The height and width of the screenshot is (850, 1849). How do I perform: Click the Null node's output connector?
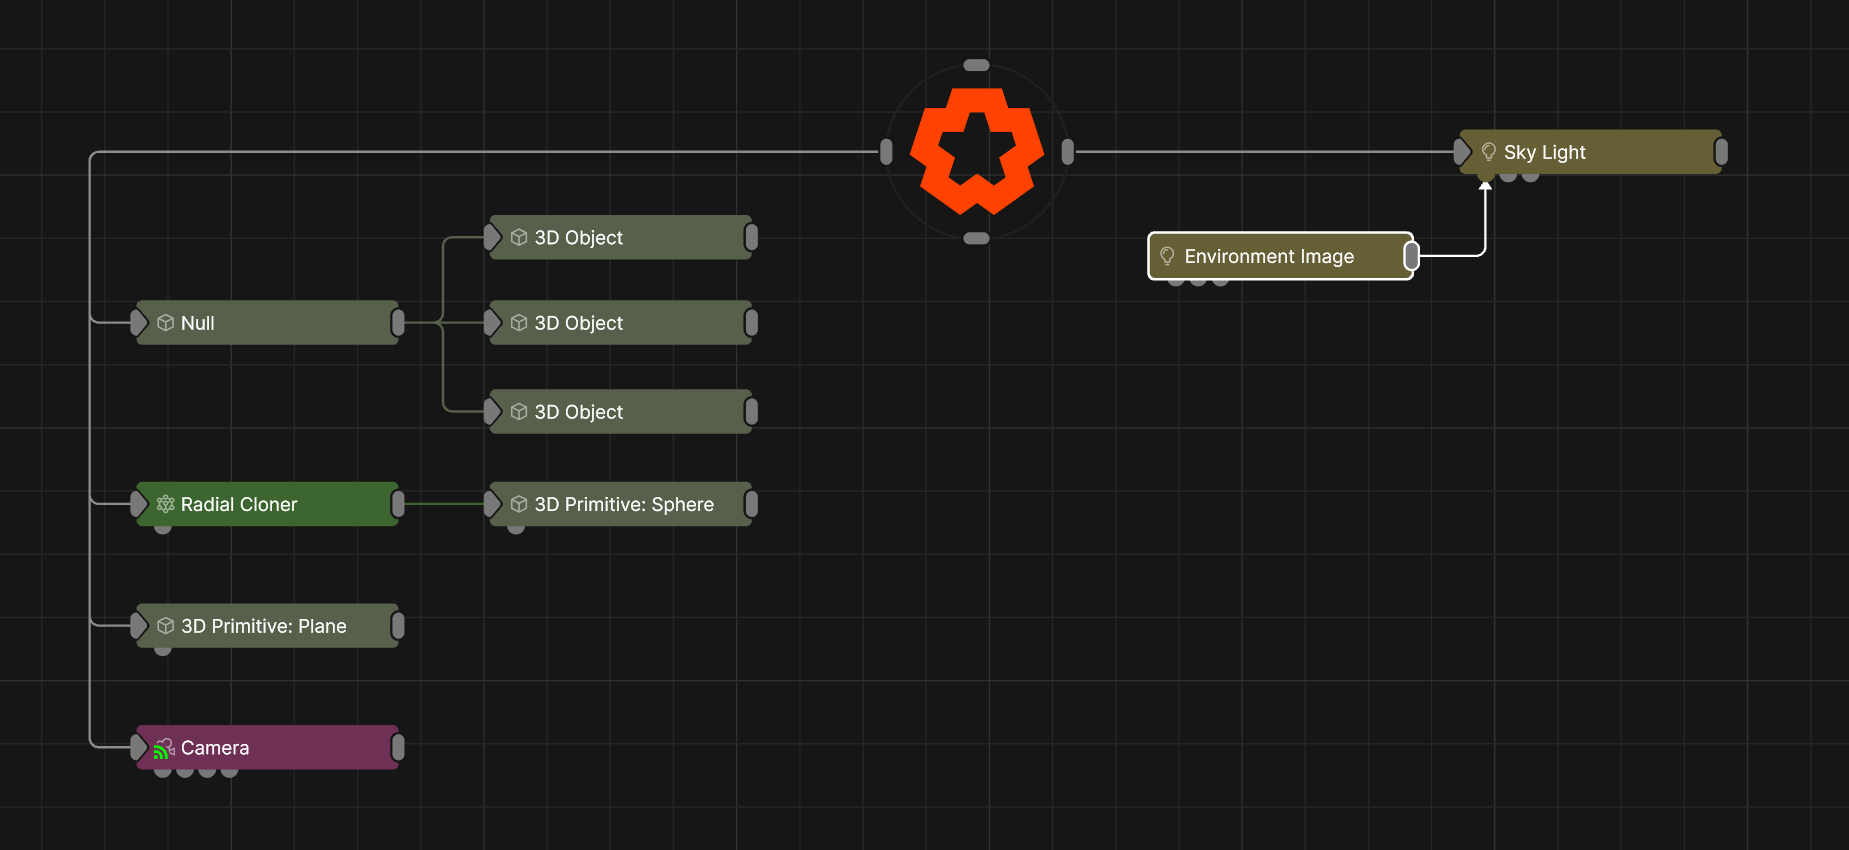tap(398, 323)
